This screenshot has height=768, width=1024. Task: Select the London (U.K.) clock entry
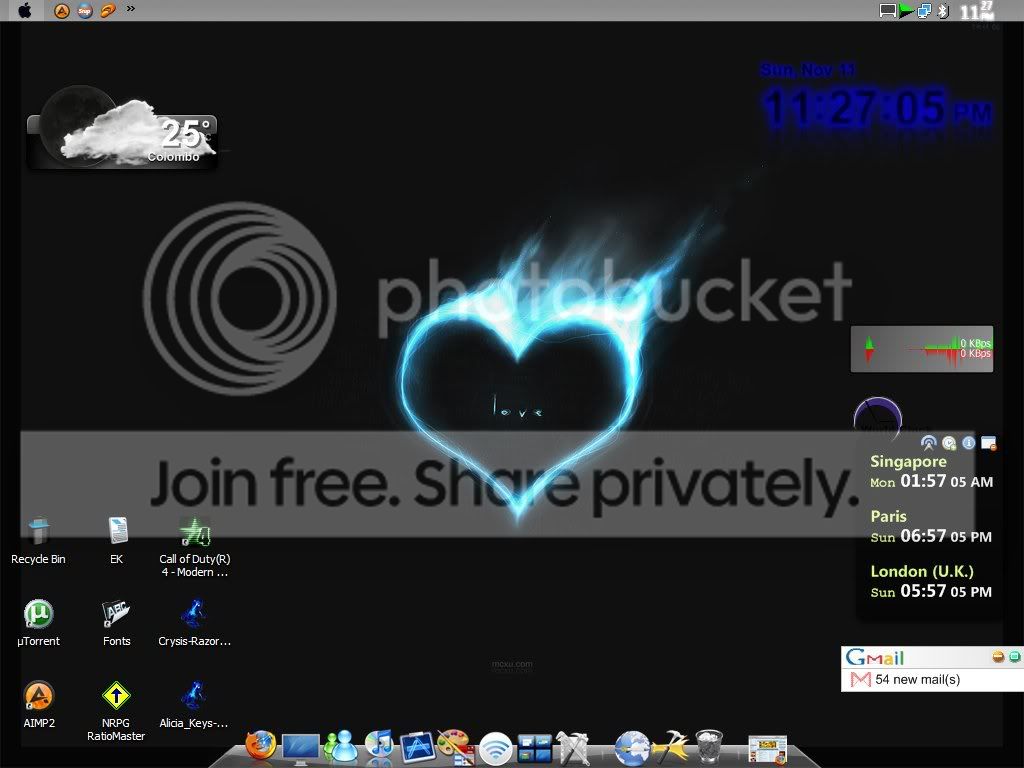tap(931, 582)
